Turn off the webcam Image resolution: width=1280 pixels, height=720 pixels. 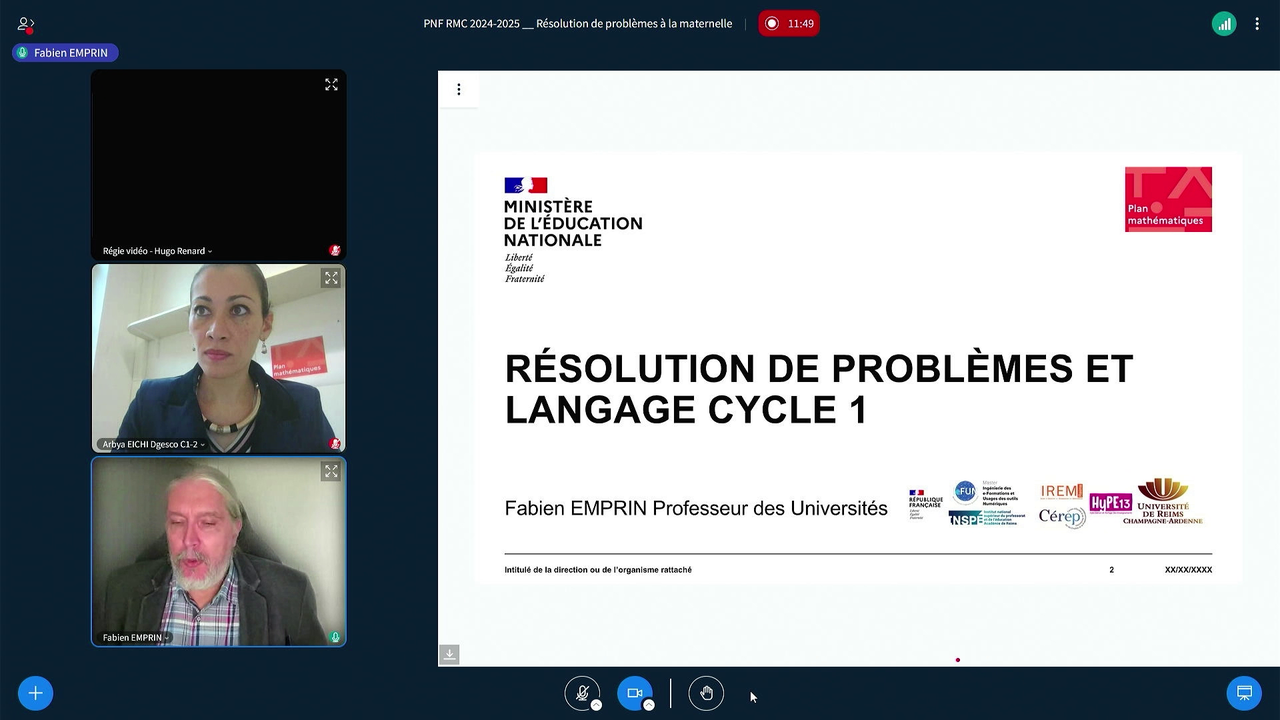[x=634, y=692]
